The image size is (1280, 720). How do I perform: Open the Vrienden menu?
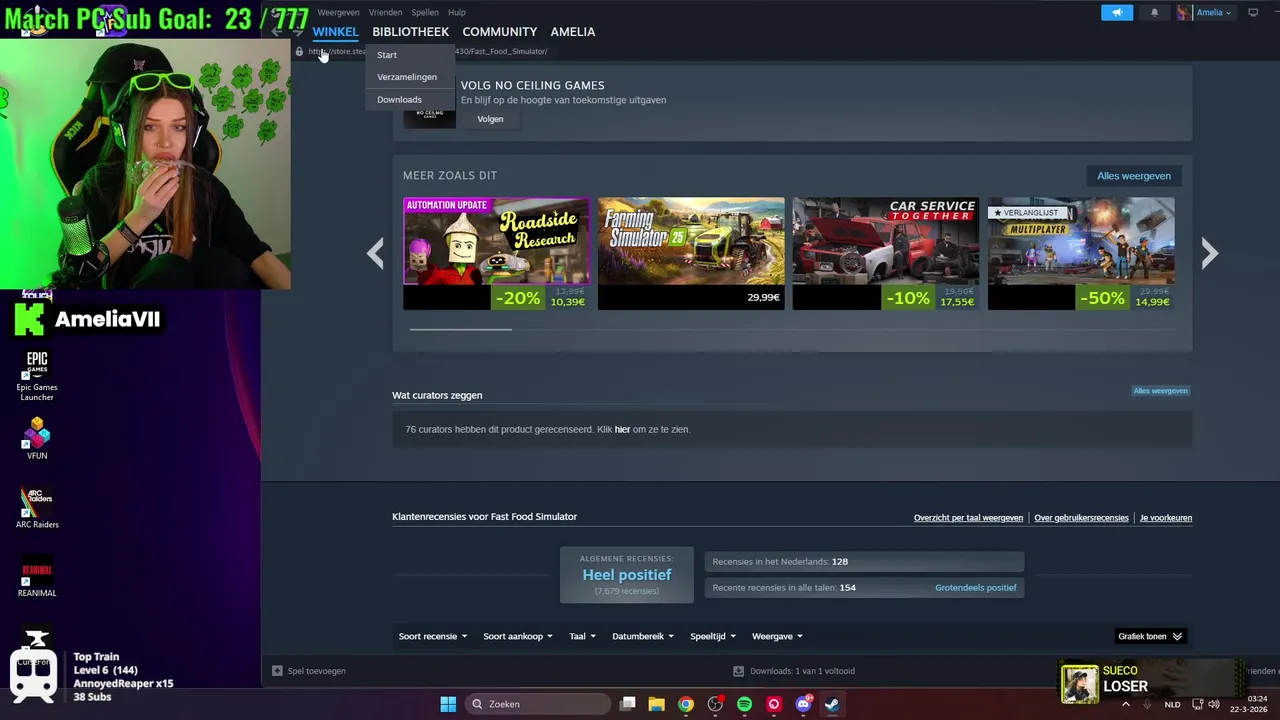click(x=385, y=12)
